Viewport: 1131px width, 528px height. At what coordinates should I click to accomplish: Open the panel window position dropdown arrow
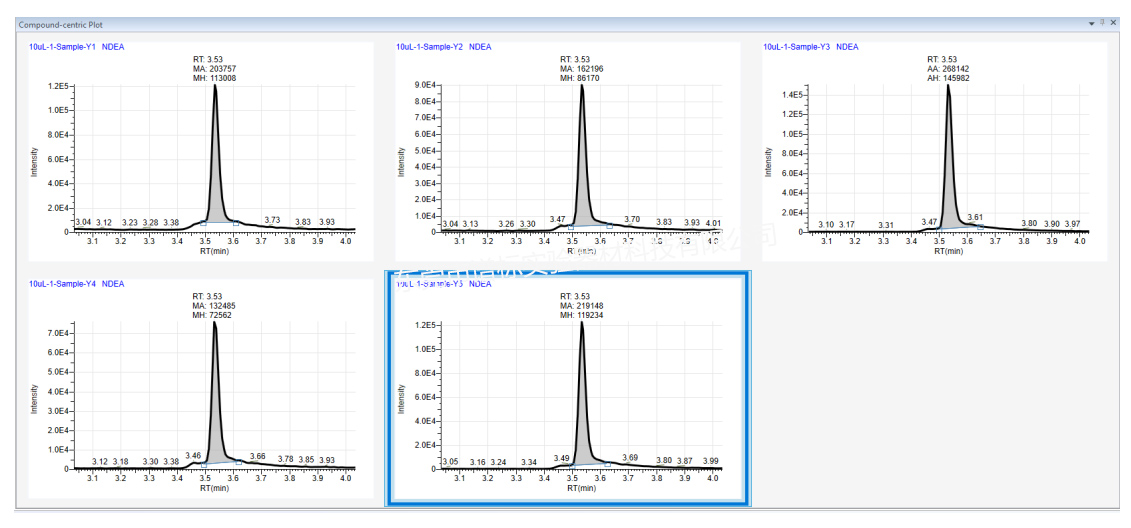1092,23
